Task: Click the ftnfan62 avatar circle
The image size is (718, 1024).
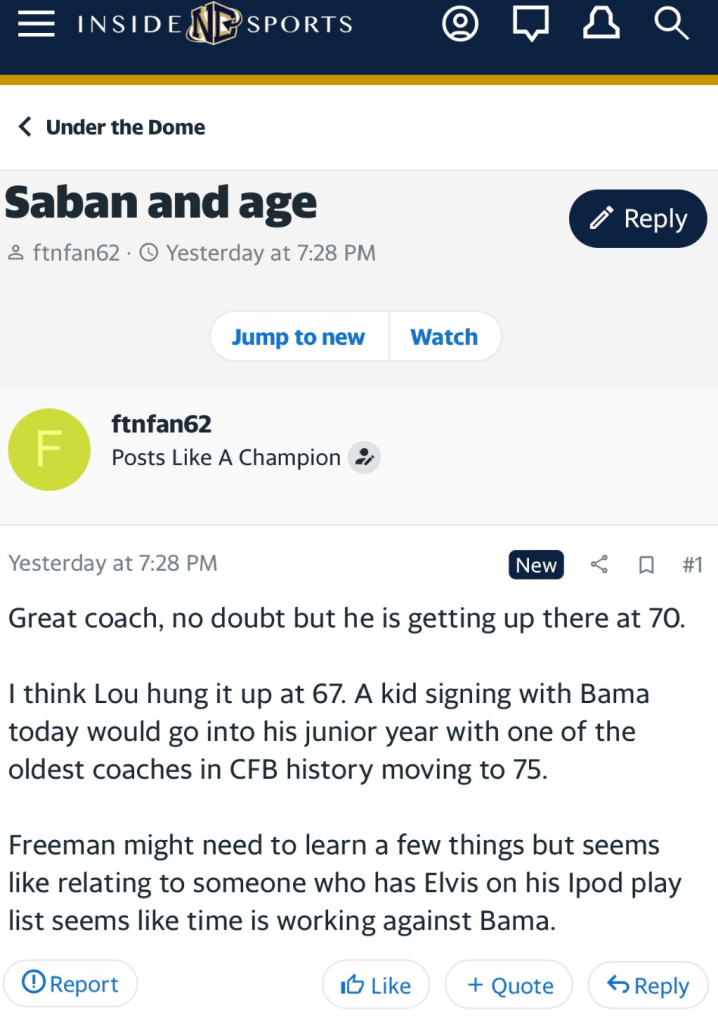Action: 49,449
